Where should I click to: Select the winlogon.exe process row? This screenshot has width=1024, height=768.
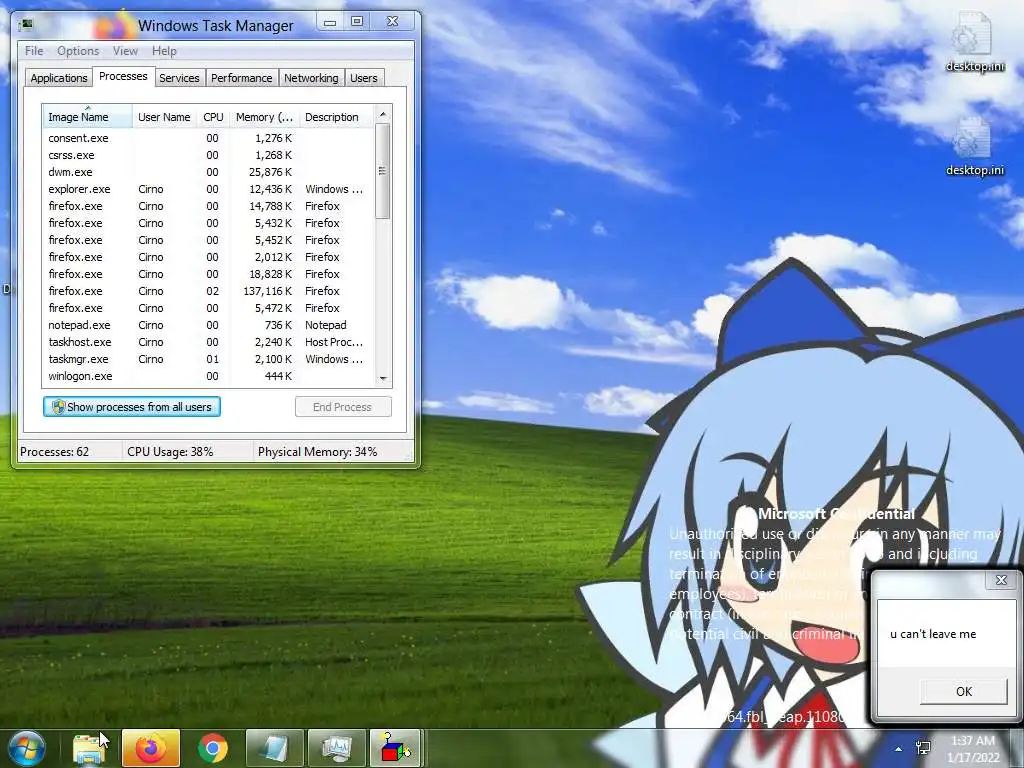pos(208,376)
